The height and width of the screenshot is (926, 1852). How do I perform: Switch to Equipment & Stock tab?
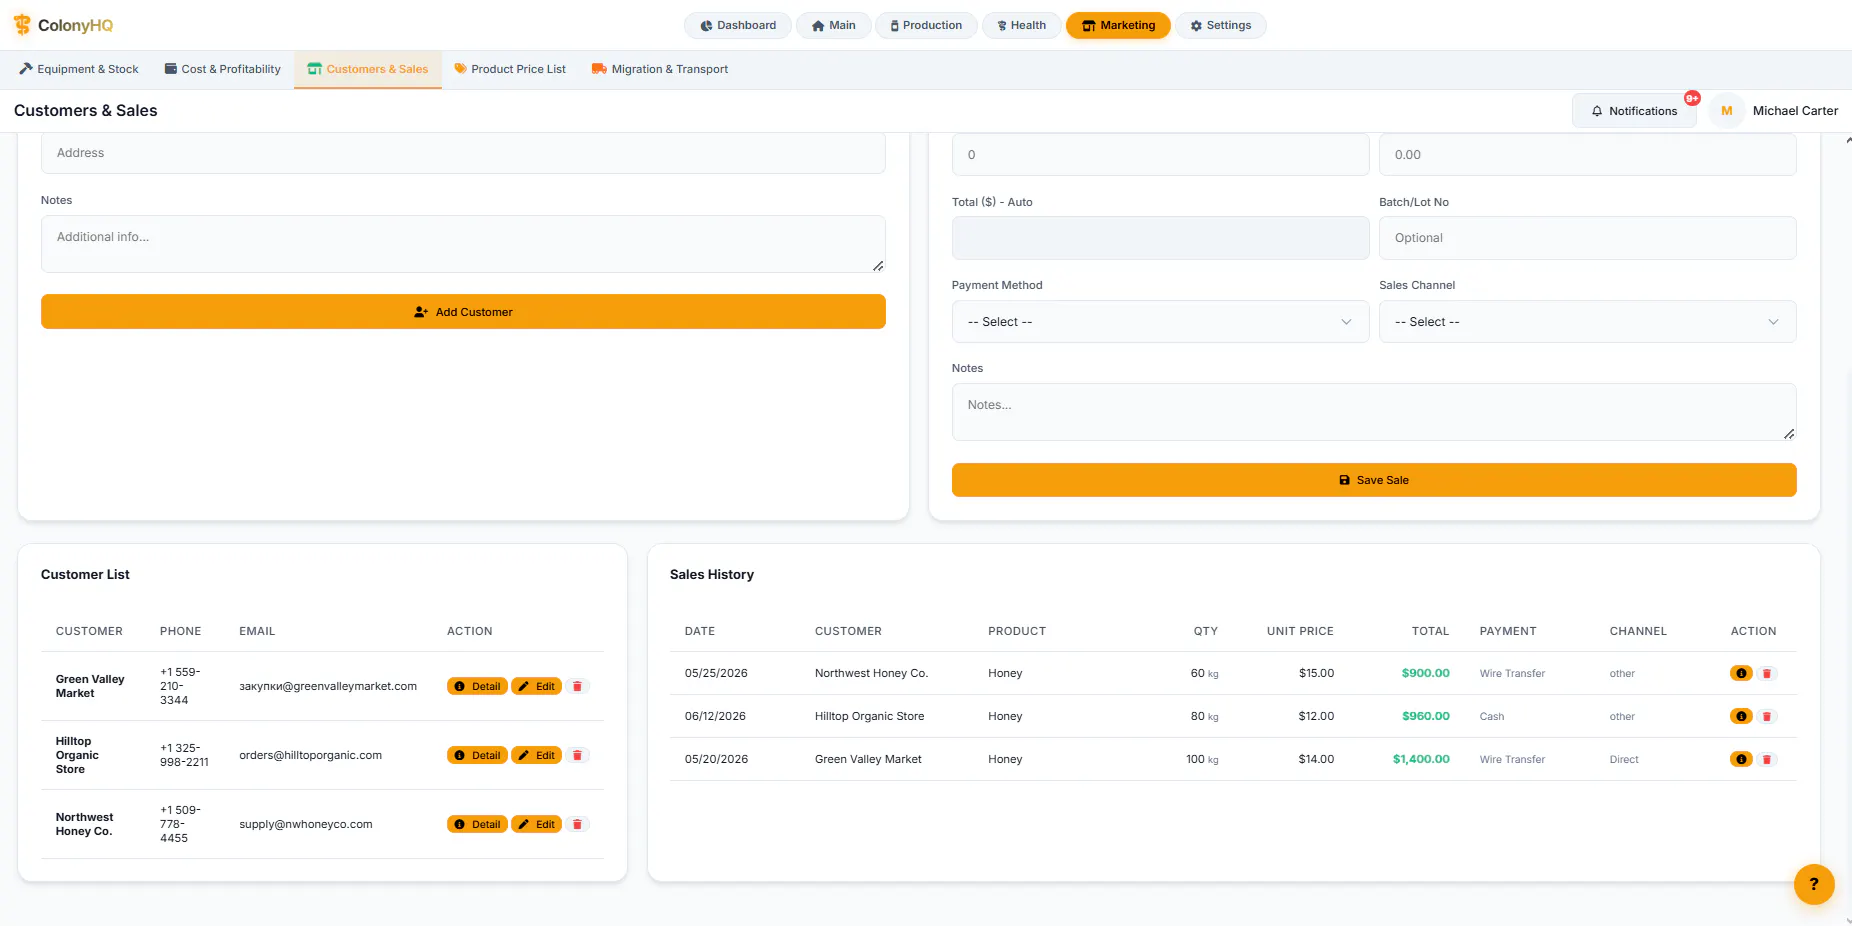click(x=79, y=69)
